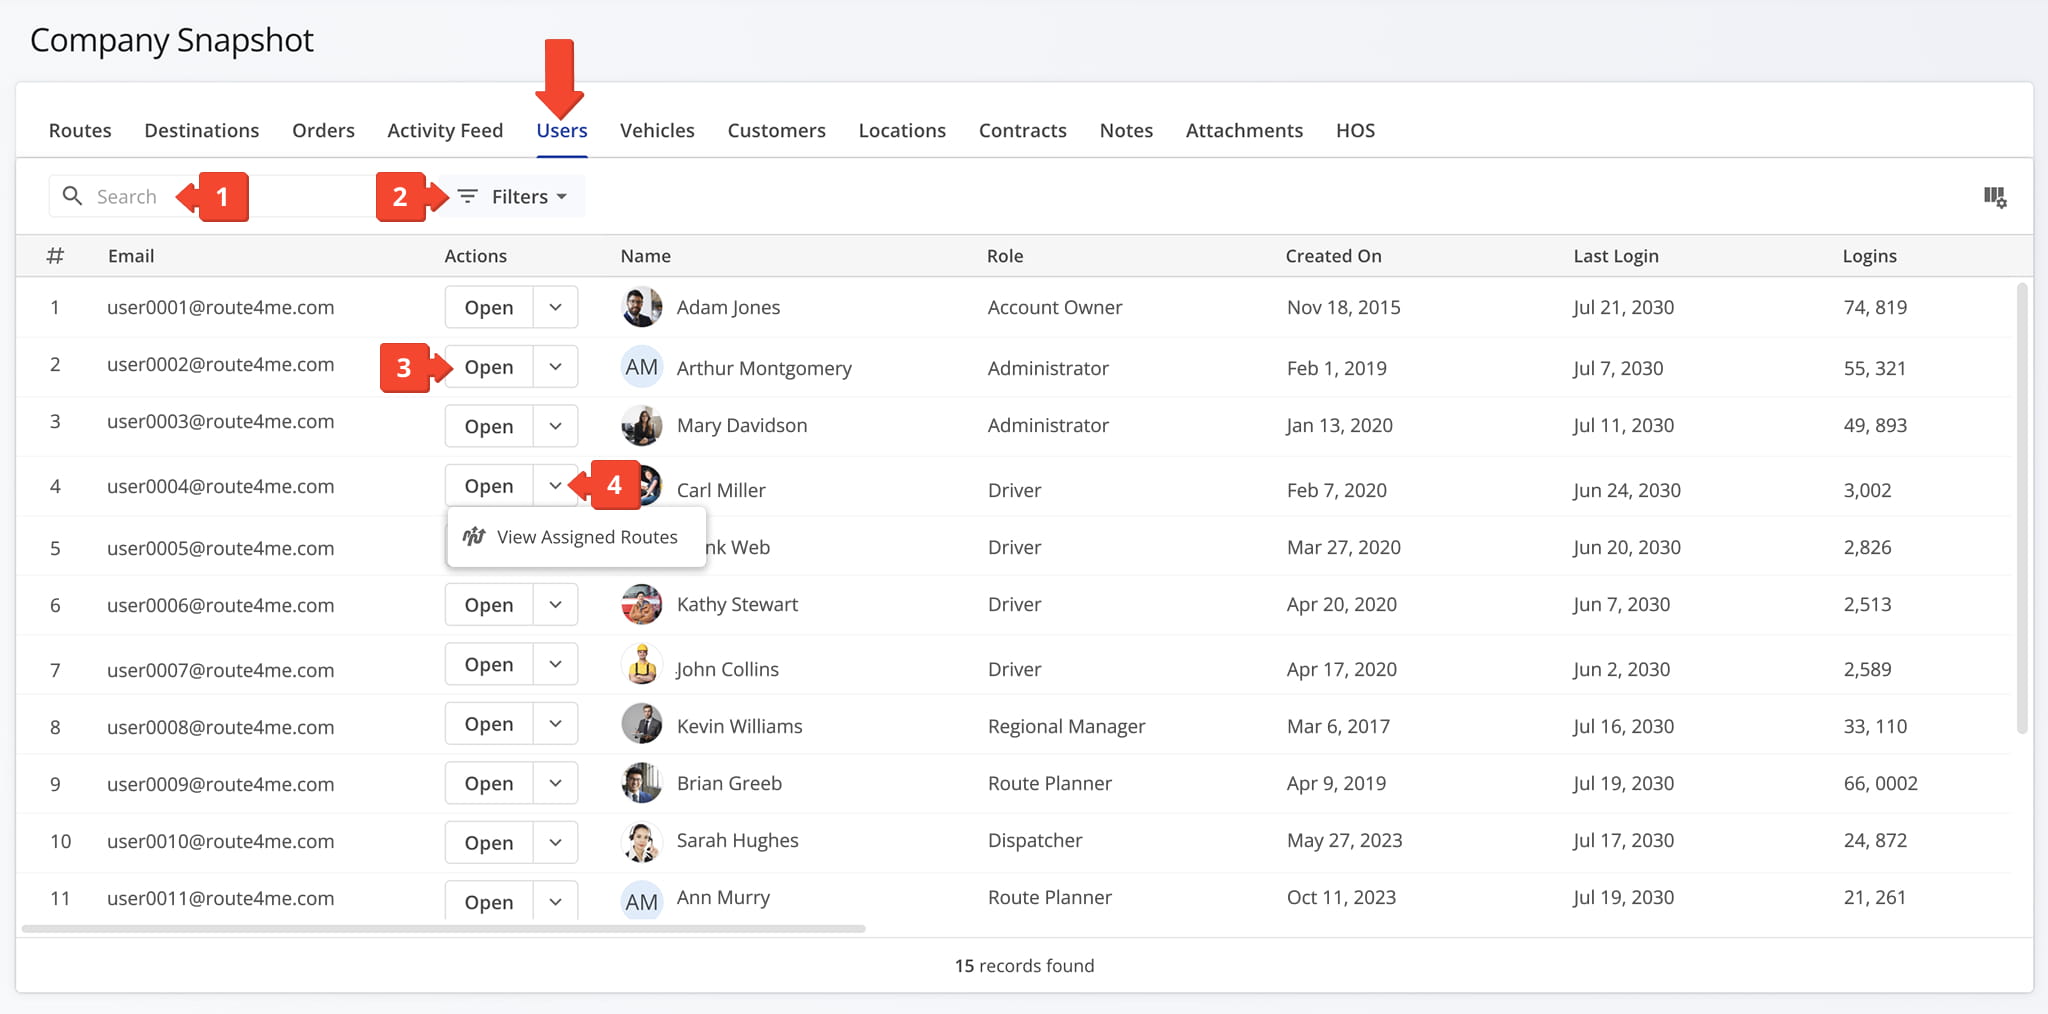This screenshot has width=2048, height=1014.
Task: Click the Dispatcher role cell
Action: (x=1035, y=840)
